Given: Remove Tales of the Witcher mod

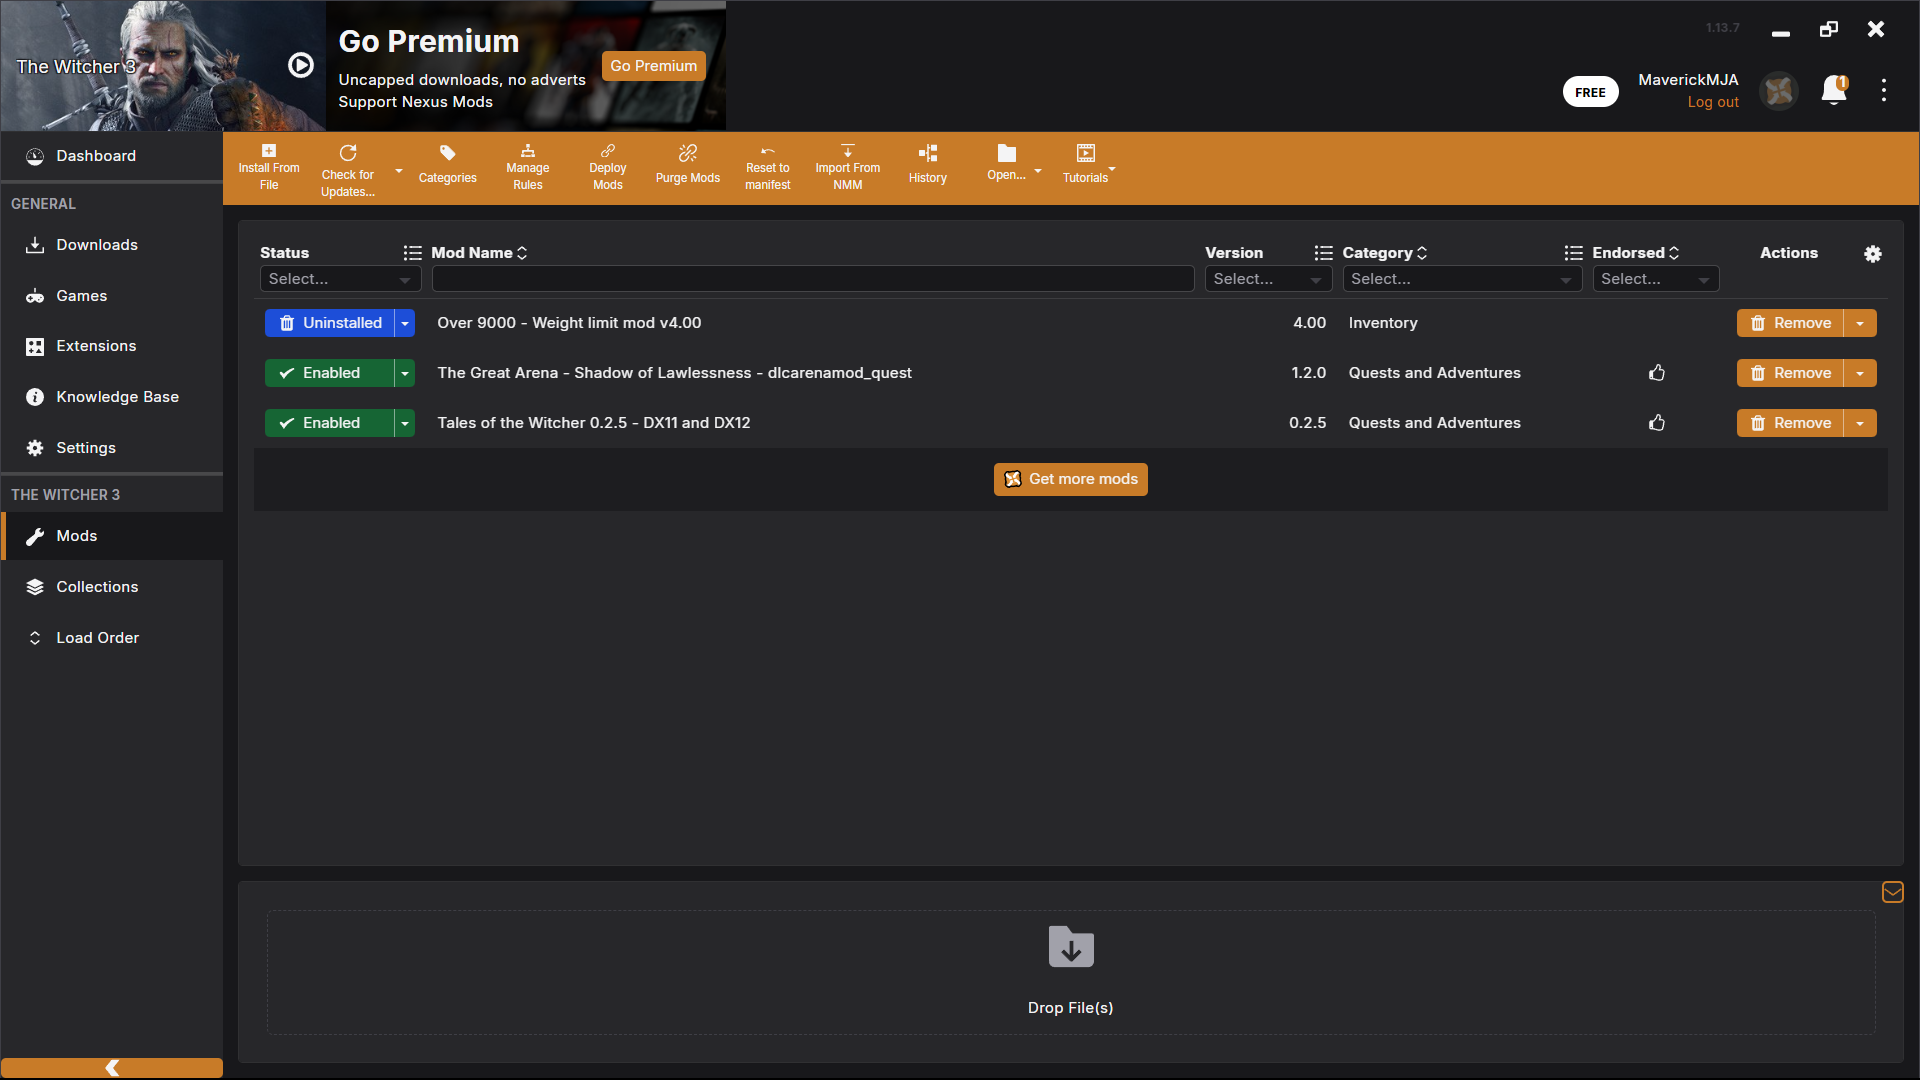Looking at the screenshot, I should tap(1790, 423).
